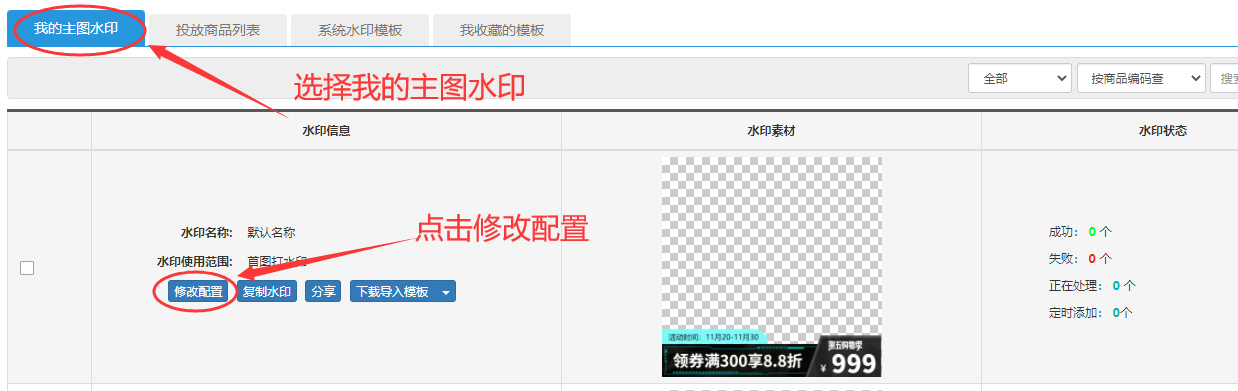The image size is (1238, 391).
Task: Expand the 全部 filter dropdown
Action: (x=1020, y=78)
